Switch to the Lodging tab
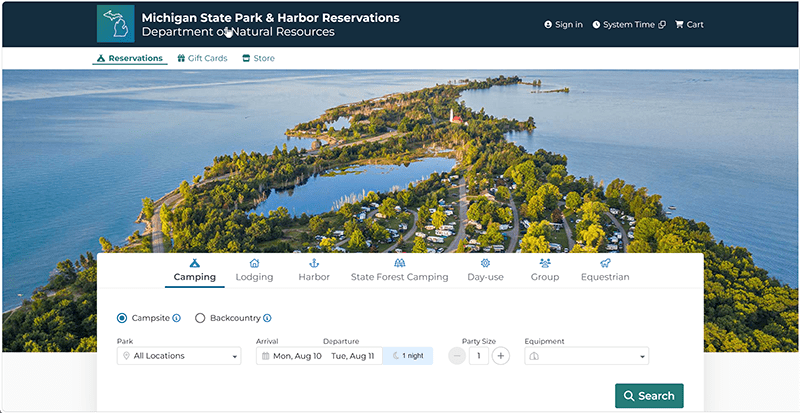This screenshot has height=413, width=800. tap(254, 271)
